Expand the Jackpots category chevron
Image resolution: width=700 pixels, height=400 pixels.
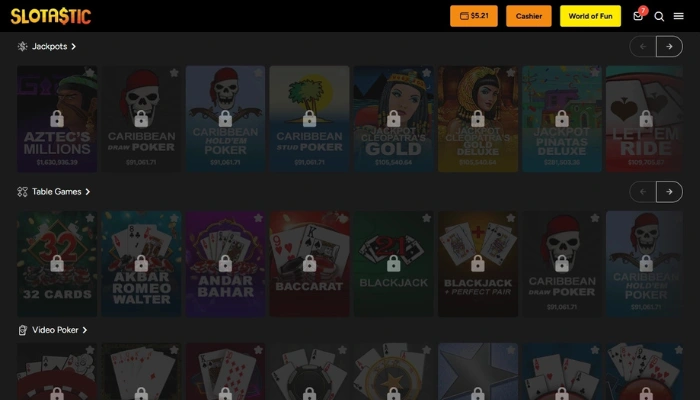click(x=74, y=46)
